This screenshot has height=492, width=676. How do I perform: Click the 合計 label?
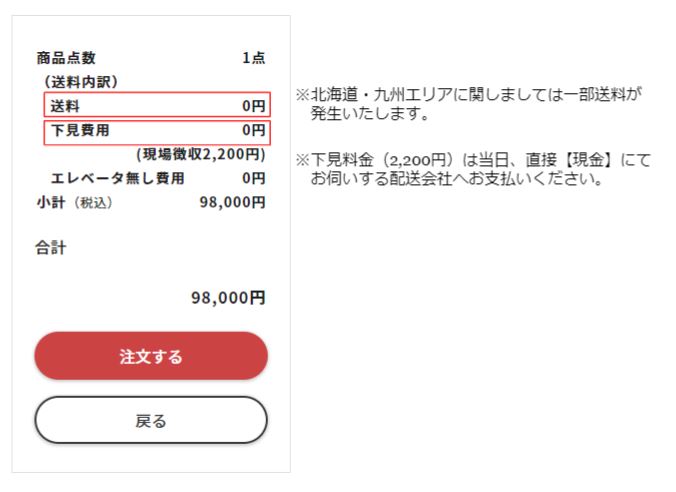point(50,248)
